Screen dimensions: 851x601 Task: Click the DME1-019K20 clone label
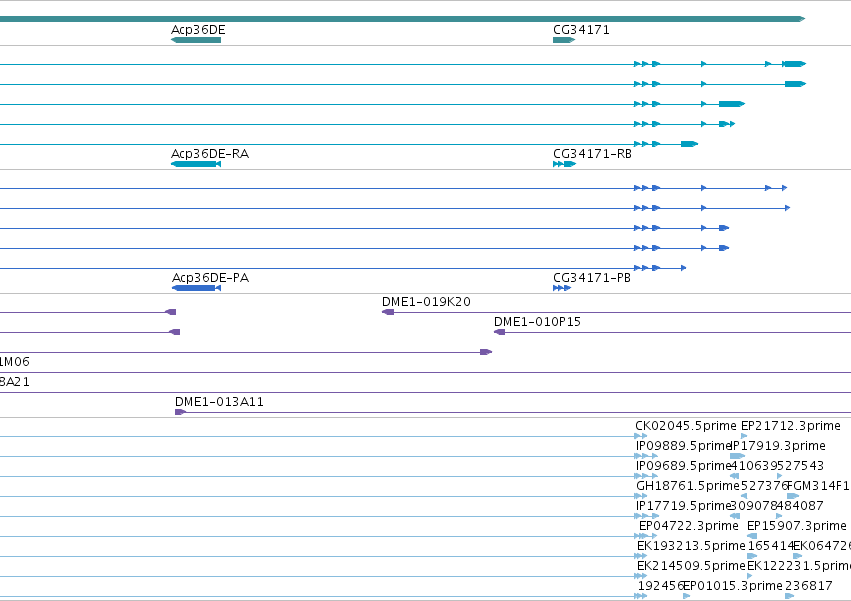(x=426, y=302)
